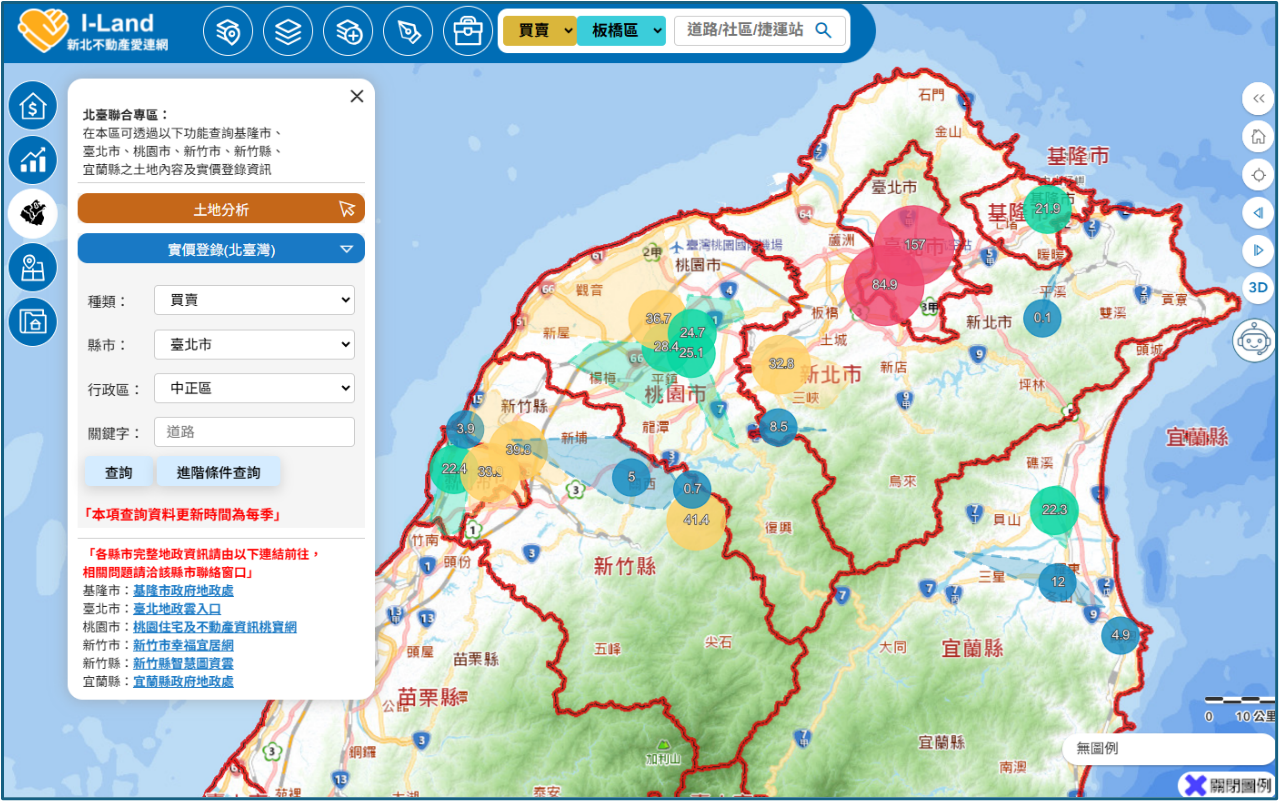Open the price trend chart icon

point(33,159)
